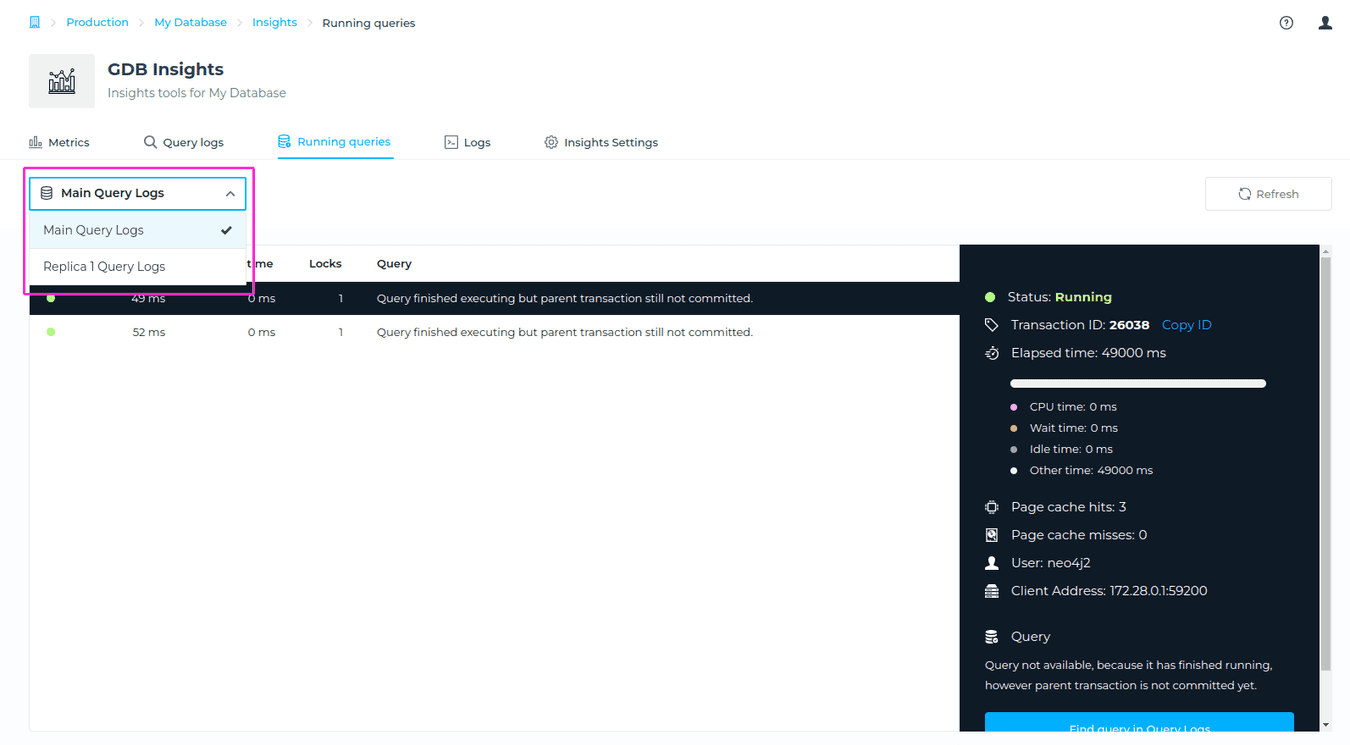The height and width of the screenshot is (745, 1350).
Task: Click the details panel scrollbar down arrow
Action: coord(1326,724)
